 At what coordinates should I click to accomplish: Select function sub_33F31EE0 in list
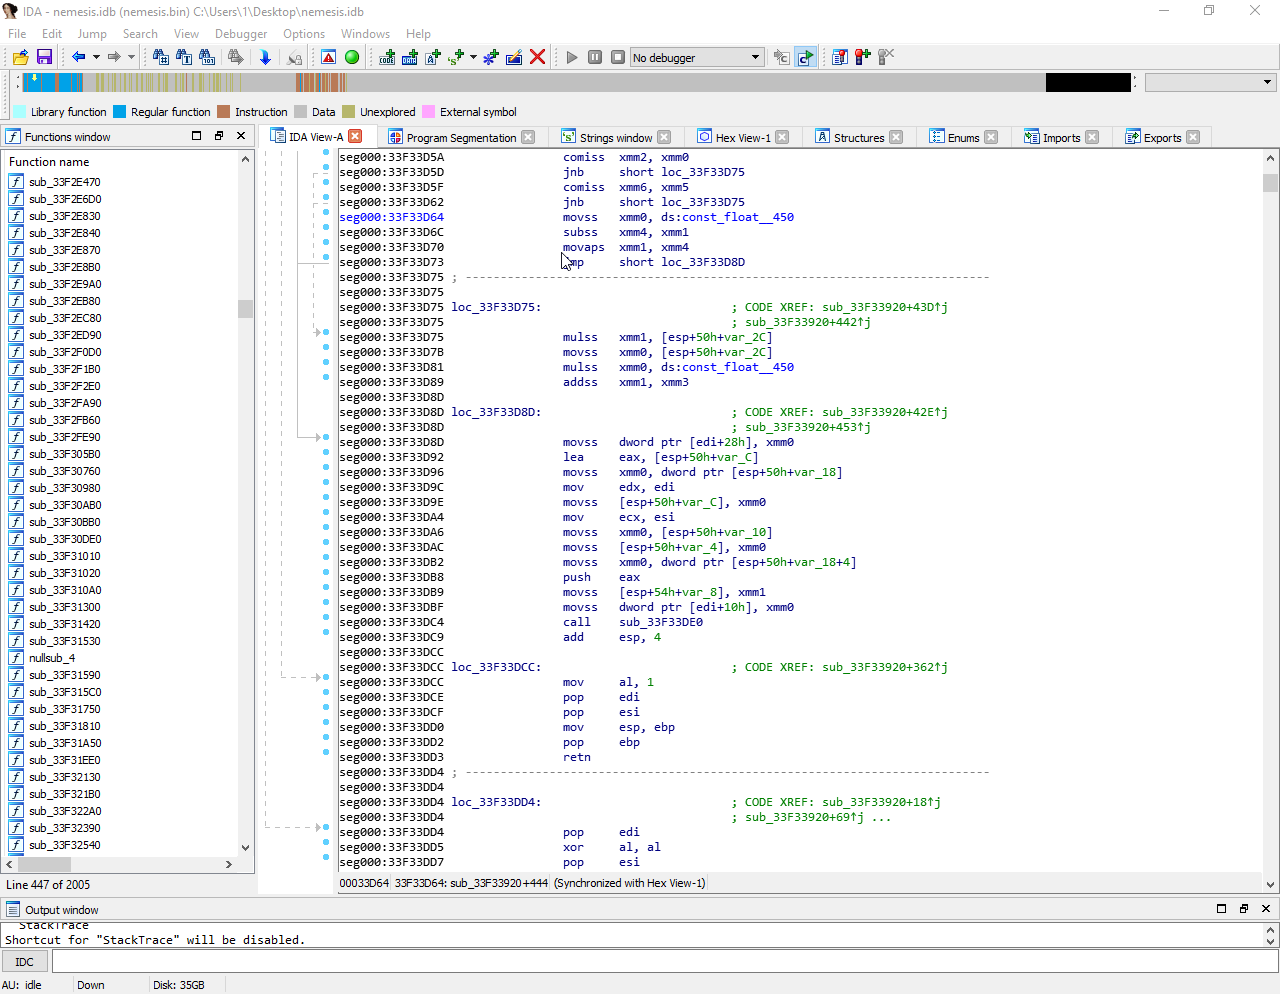click(64, 760)
